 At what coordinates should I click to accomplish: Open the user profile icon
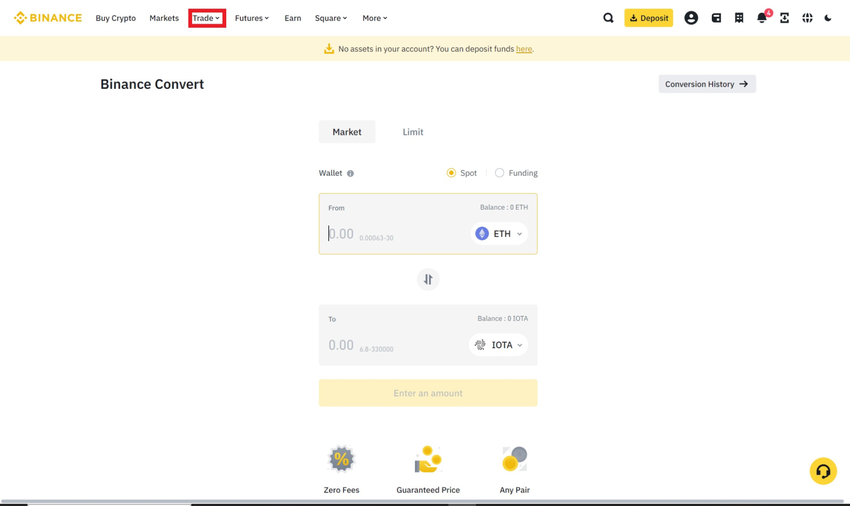691,18
